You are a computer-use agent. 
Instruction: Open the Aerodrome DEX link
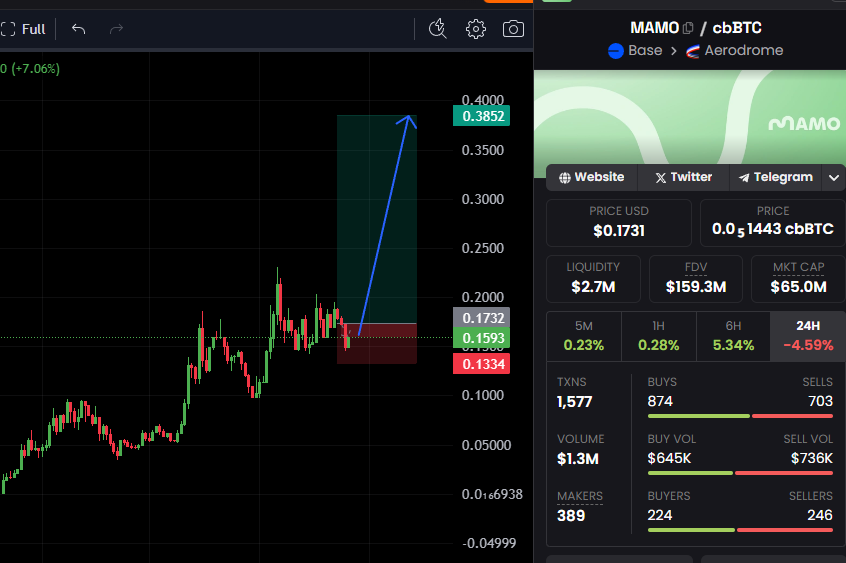coord(734,51)
